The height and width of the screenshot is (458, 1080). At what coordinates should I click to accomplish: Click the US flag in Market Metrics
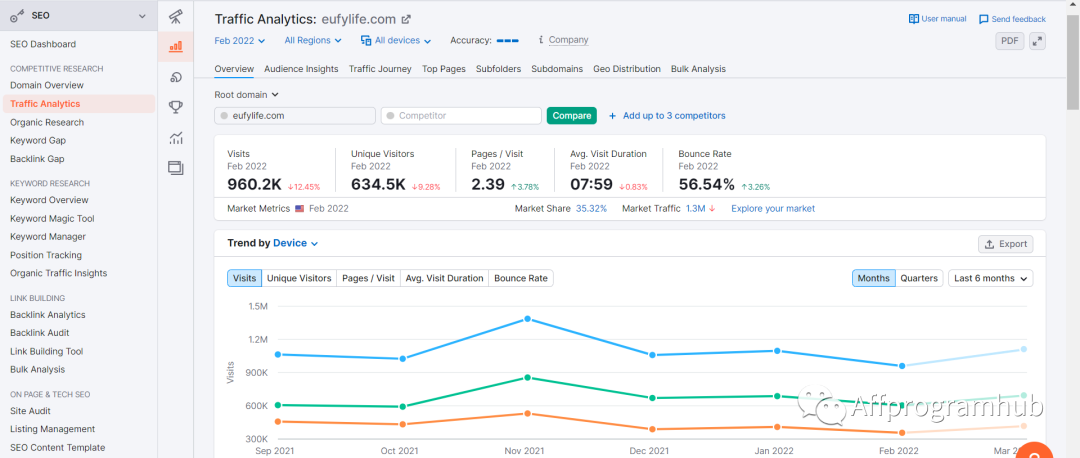pos(300,208)
